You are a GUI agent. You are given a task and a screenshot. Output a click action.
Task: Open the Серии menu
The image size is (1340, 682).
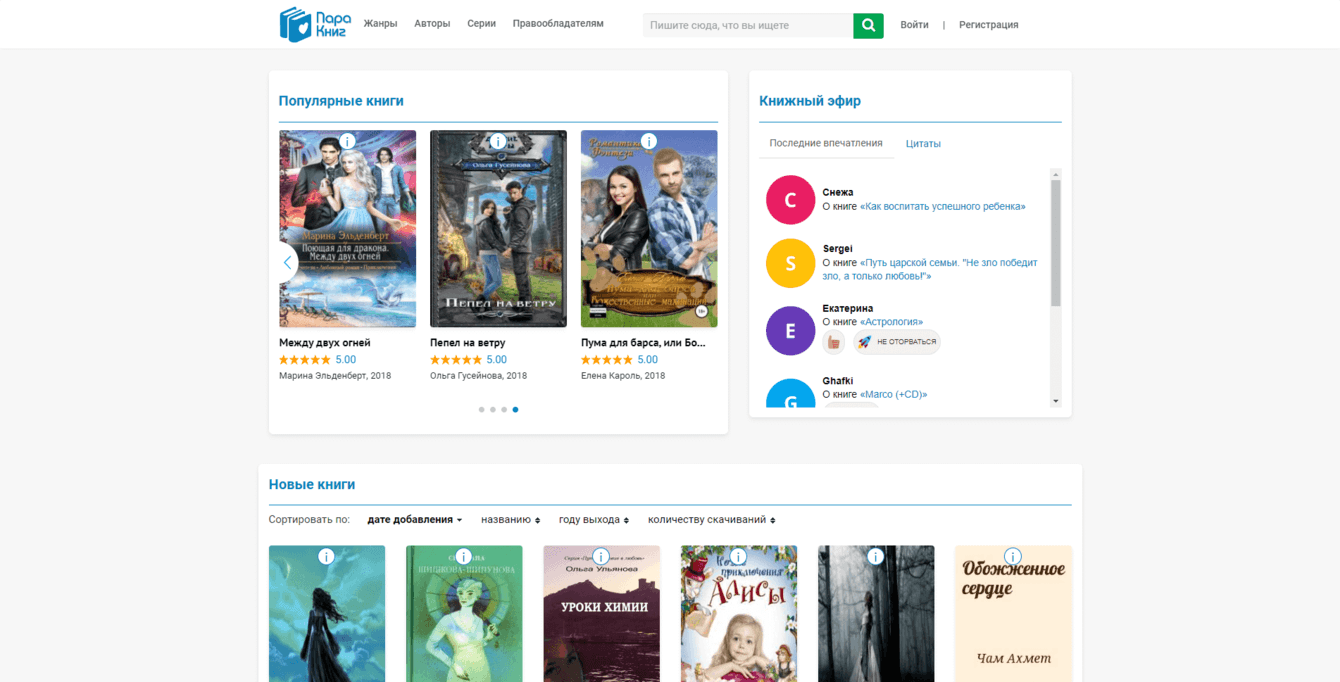coord(481,24)
